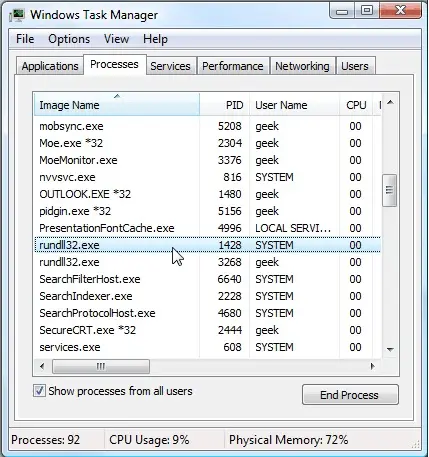Sort by User Name column header
This screenshot has height=457, width=429.
click(294, 105)
